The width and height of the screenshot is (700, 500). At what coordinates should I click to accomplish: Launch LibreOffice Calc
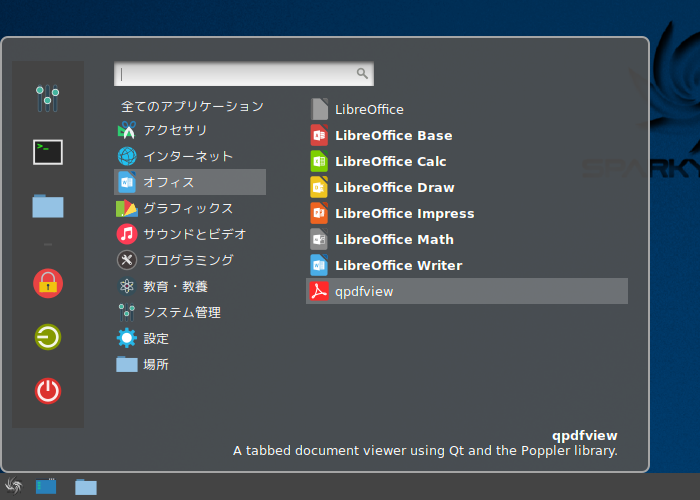pyautogui.click(x=467, y=162)
